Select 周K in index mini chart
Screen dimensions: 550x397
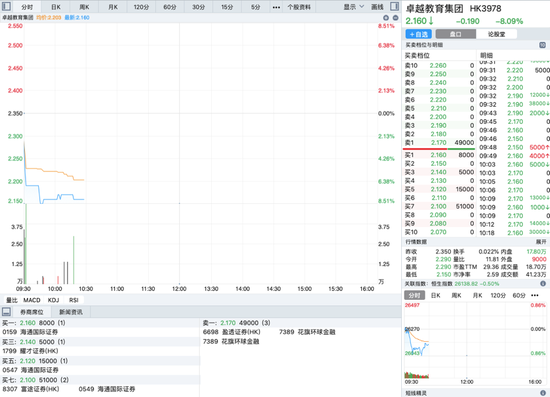[x=456, y=295]
